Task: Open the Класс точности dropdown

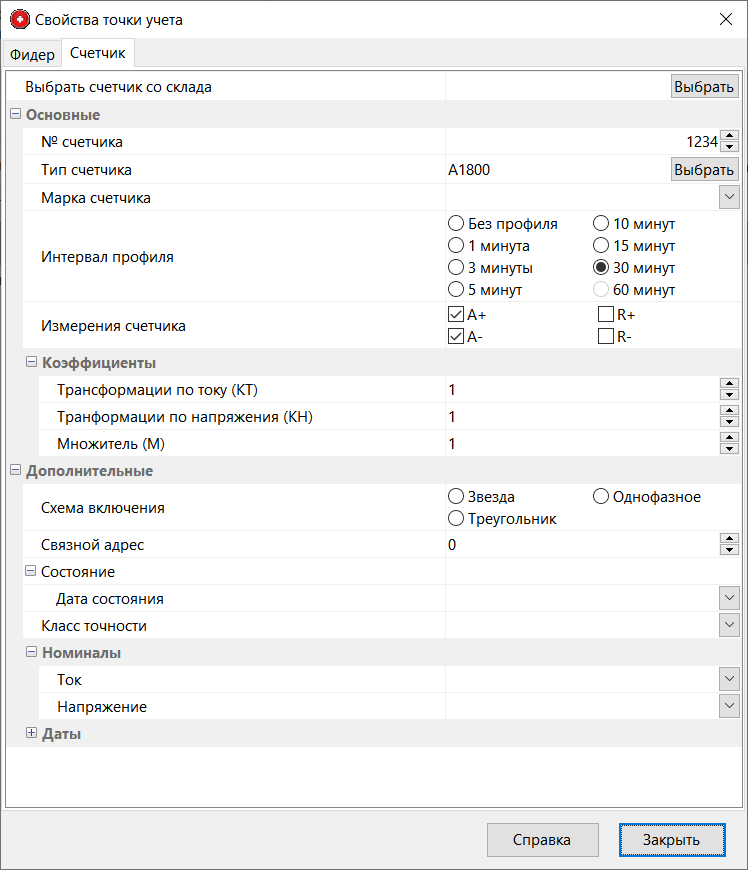Action: (x=729, y=626)
